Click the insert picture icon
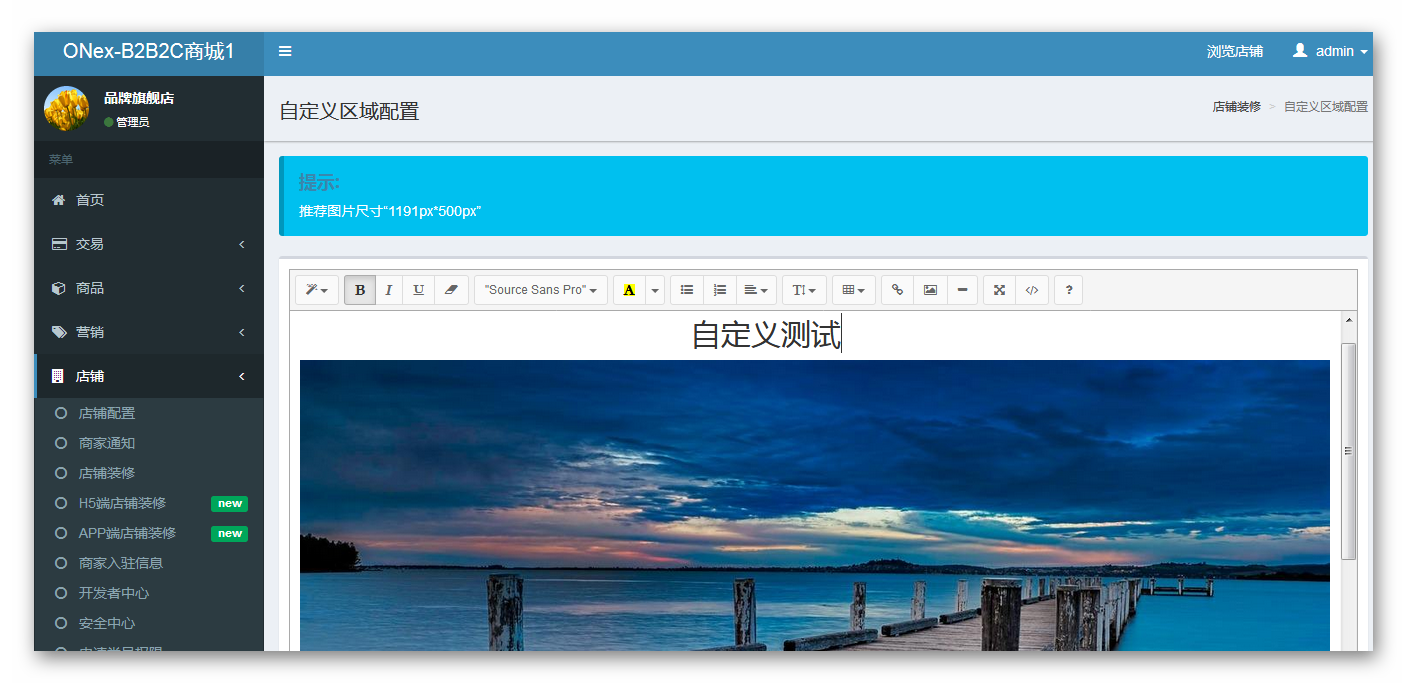The height and width of the screenshot is (683, 1405). (930, 290)
